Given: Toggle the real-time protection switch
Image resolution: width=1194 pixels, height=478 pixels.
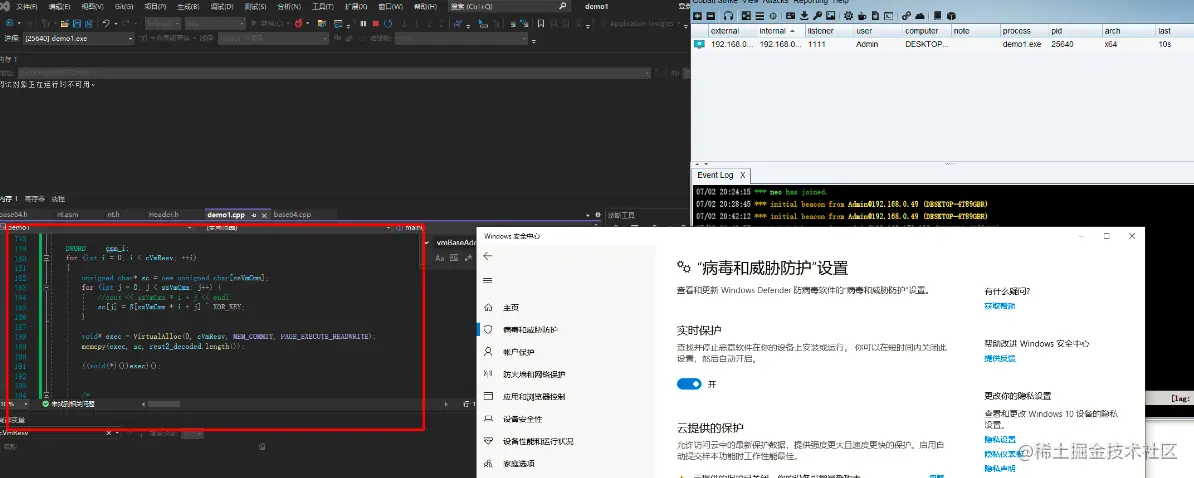Looking at the screenshot, I should (x=689, y=384).
